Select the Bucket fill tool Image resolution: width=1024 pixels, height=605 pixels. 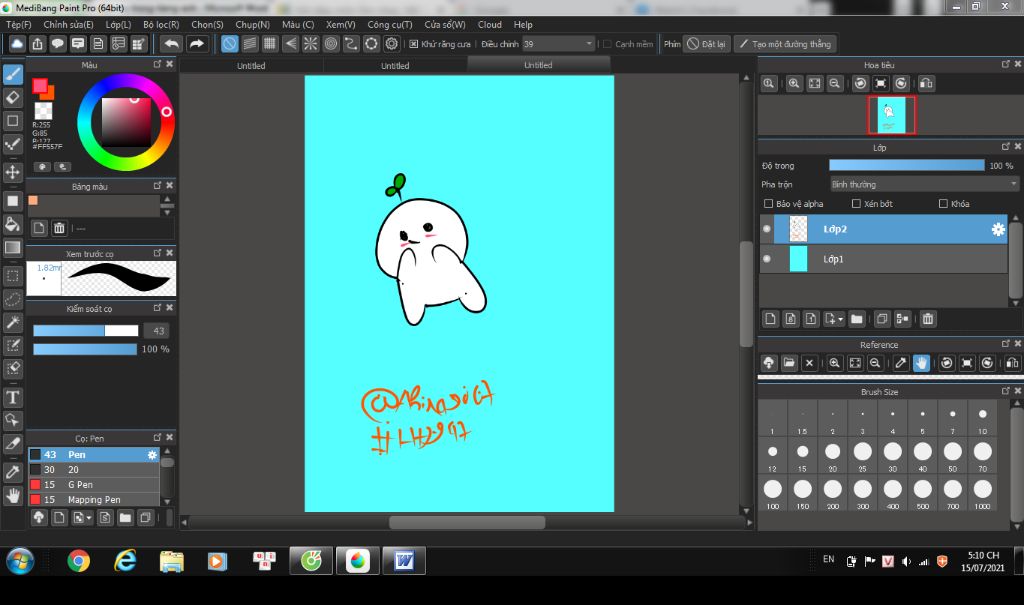13,224
